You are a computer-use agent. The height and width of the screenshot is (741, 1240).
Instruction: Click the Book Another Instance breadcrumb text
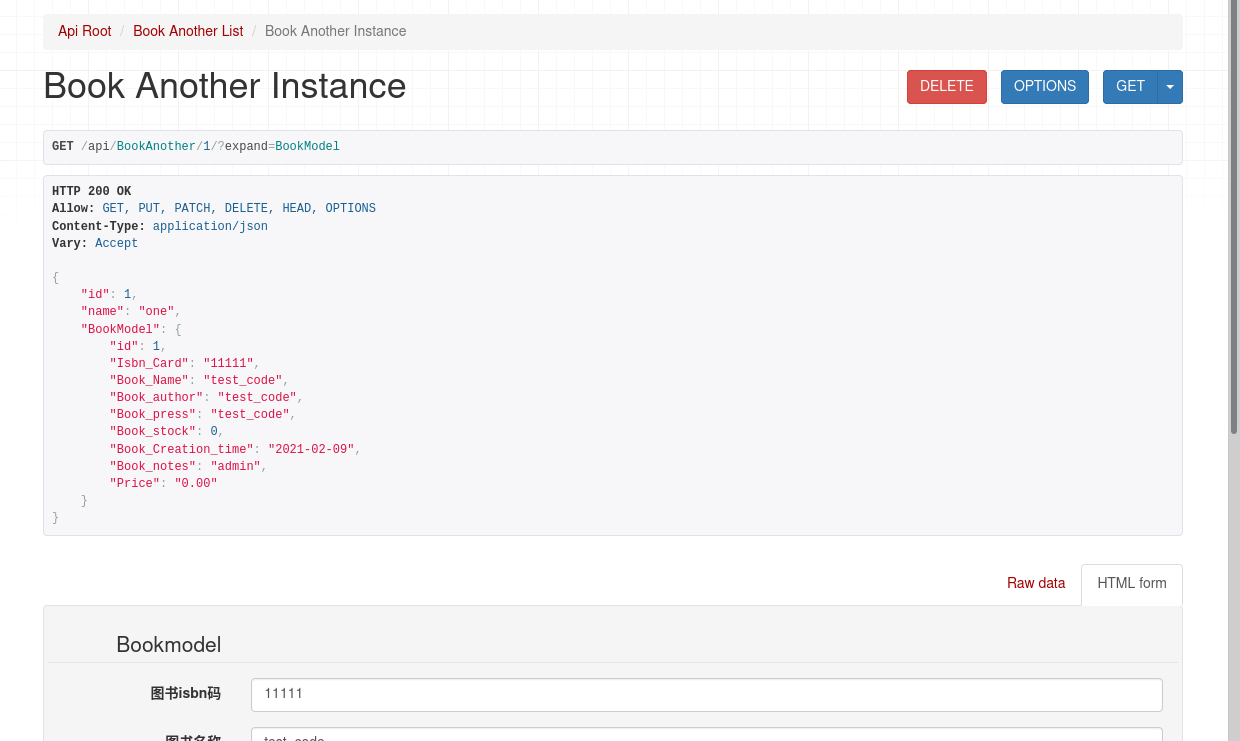[x=335, y=31]
